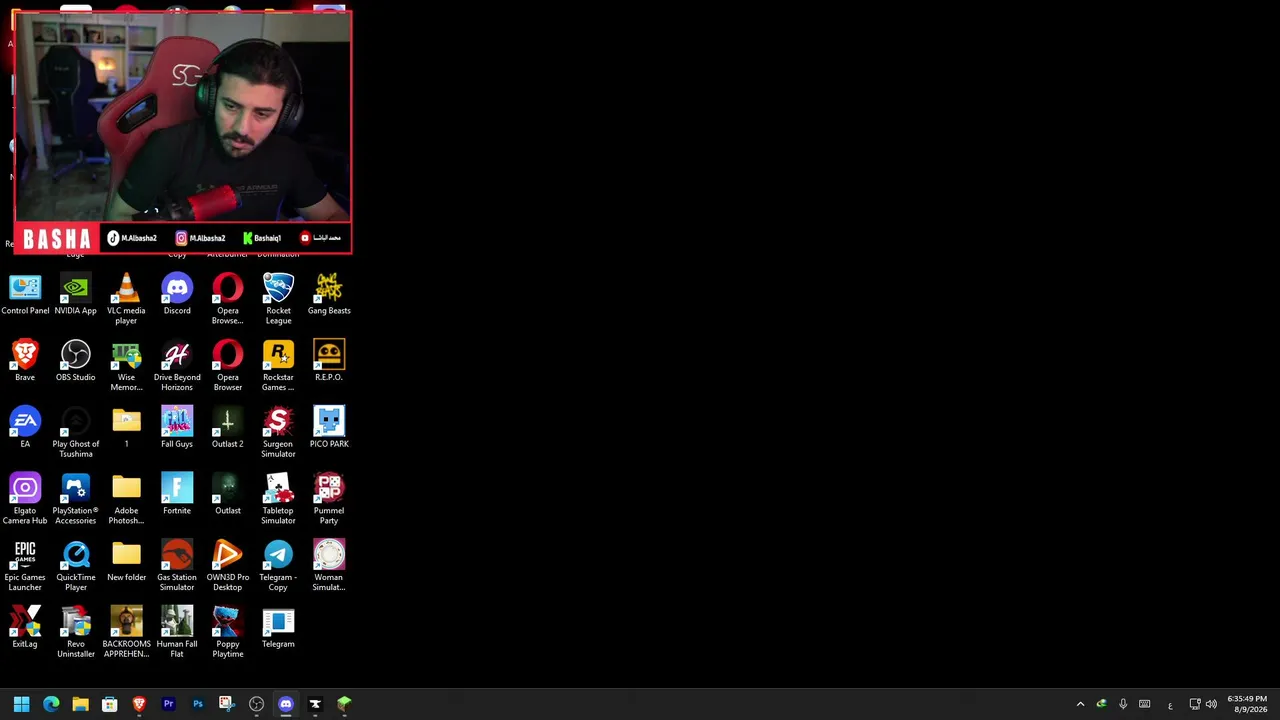Viewport: 1280px width, 720px height.
Task: Open the Windows Start menu
Action: (21, 704)
